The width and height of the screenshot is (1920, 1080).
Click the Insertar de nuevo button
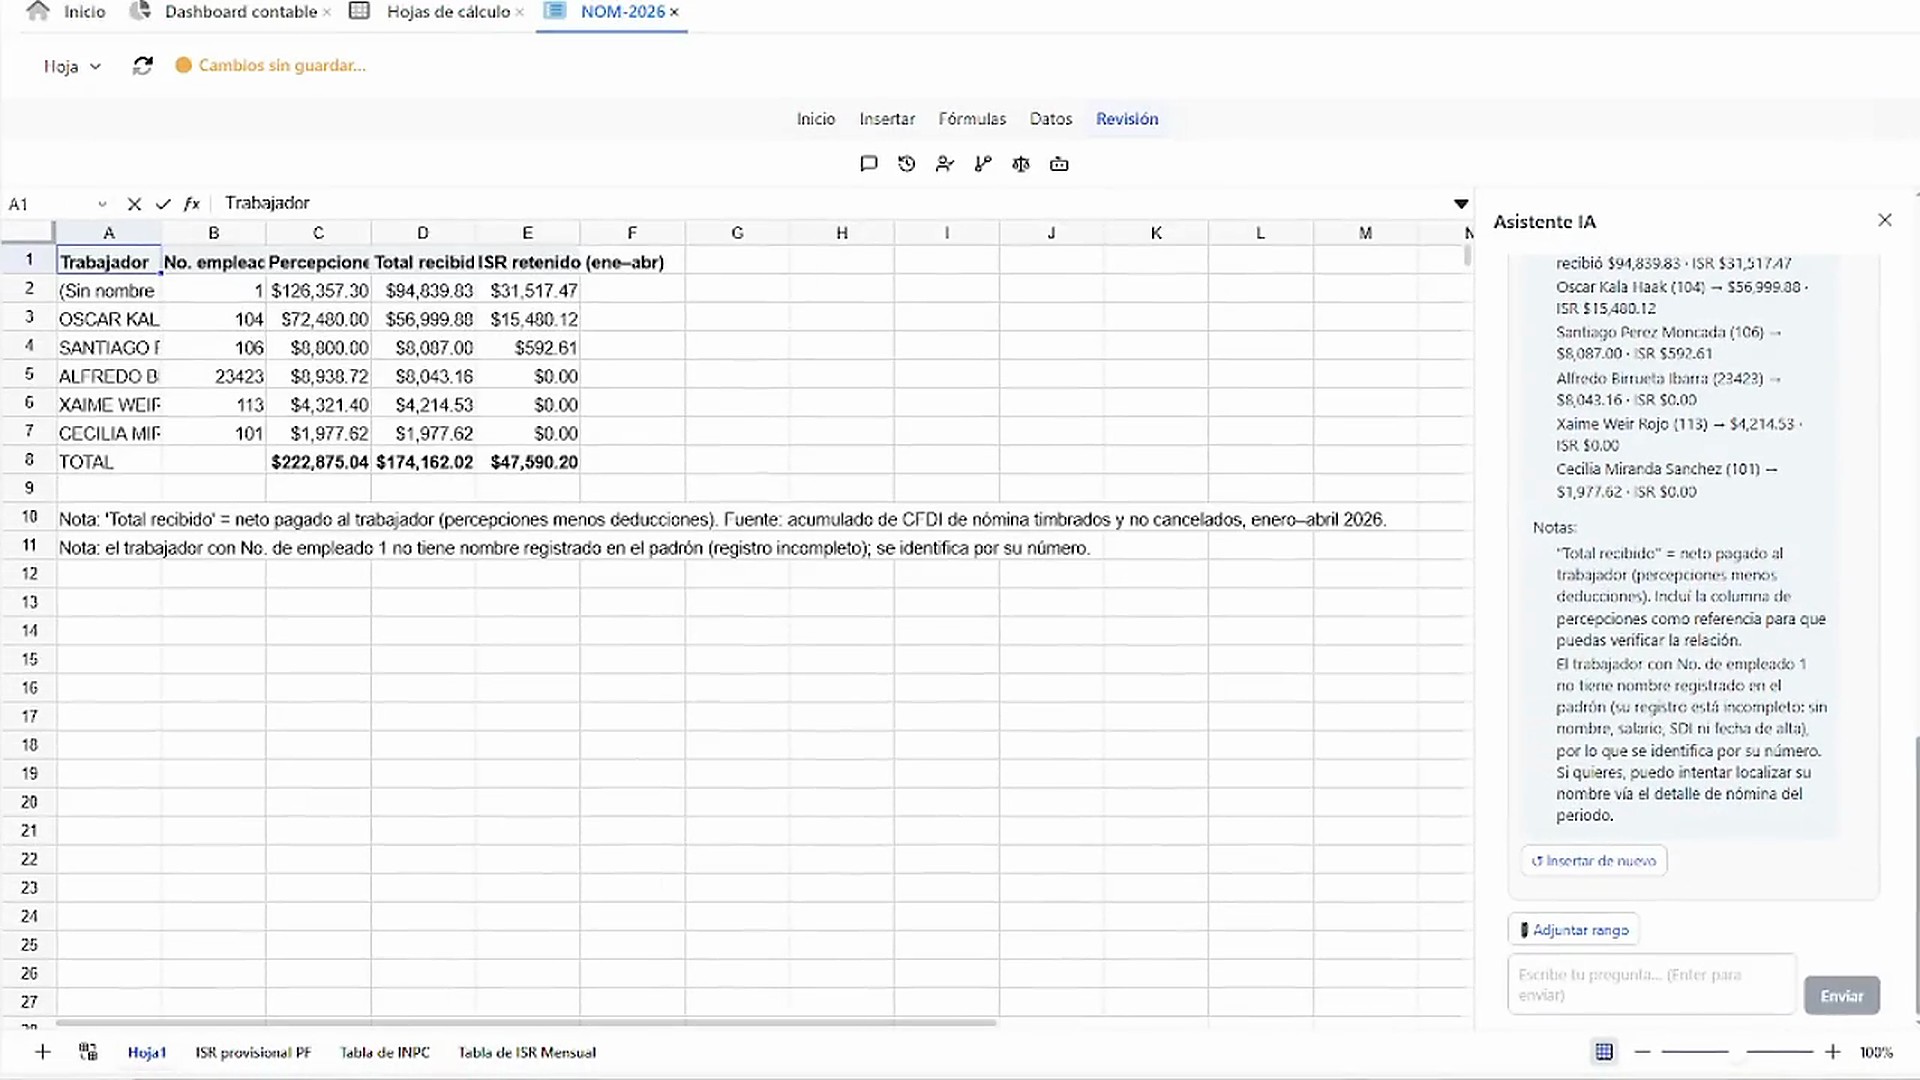(1594, 860)
